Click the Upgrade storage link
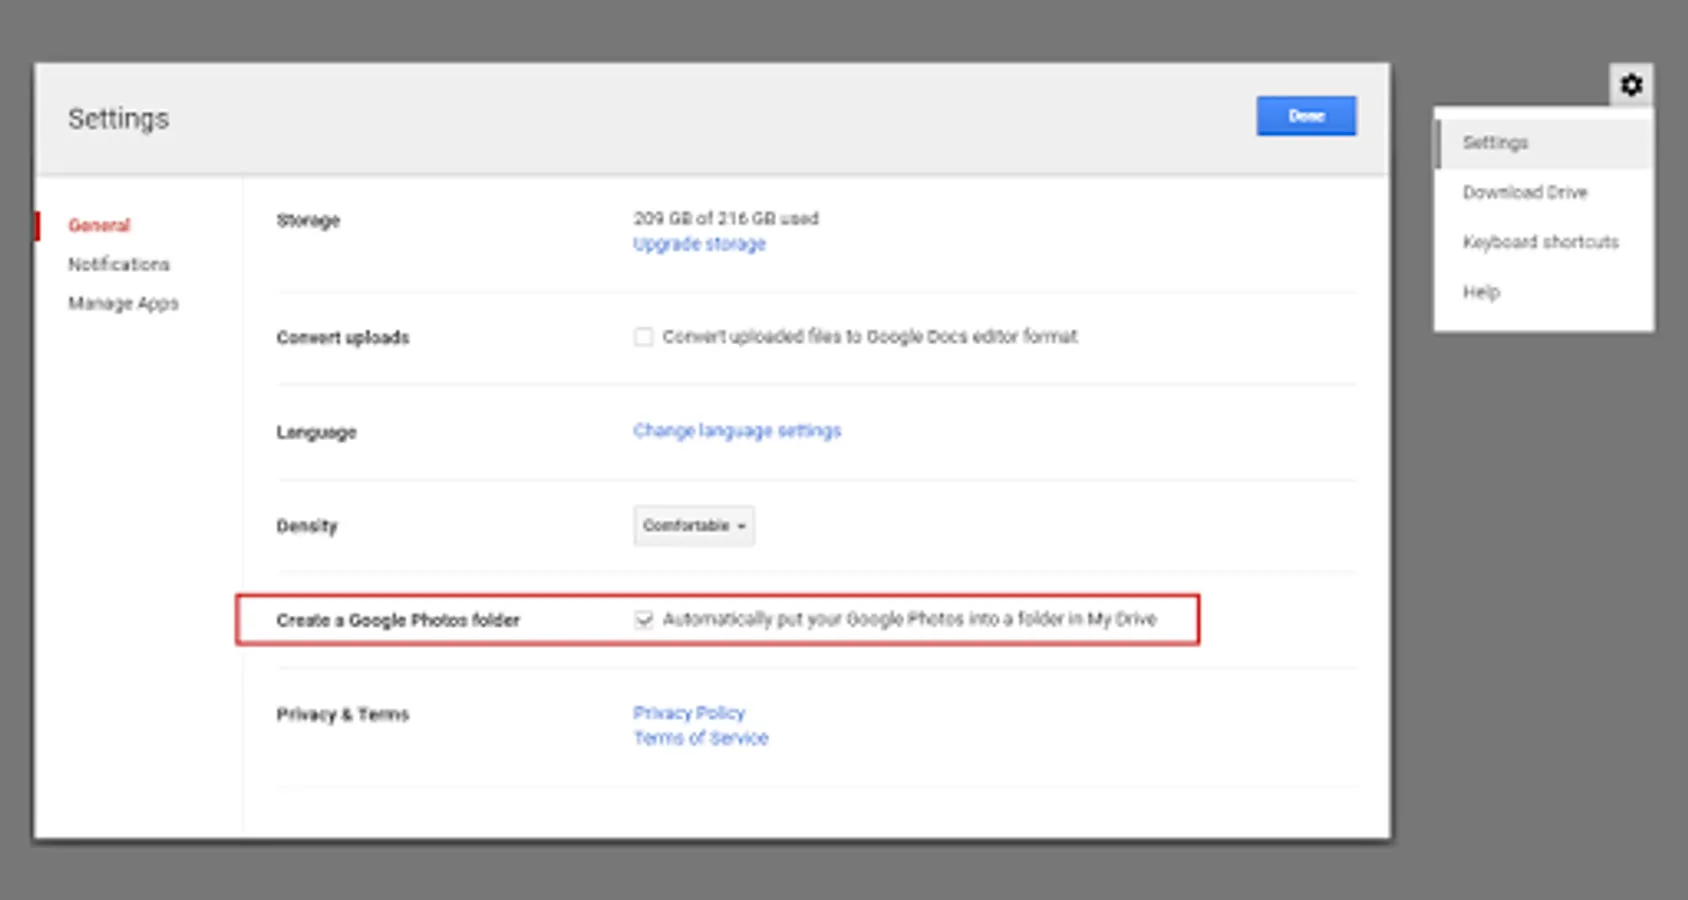This screenshot has width=1688, height=900. pyautogui.click(x=699, y=244)
